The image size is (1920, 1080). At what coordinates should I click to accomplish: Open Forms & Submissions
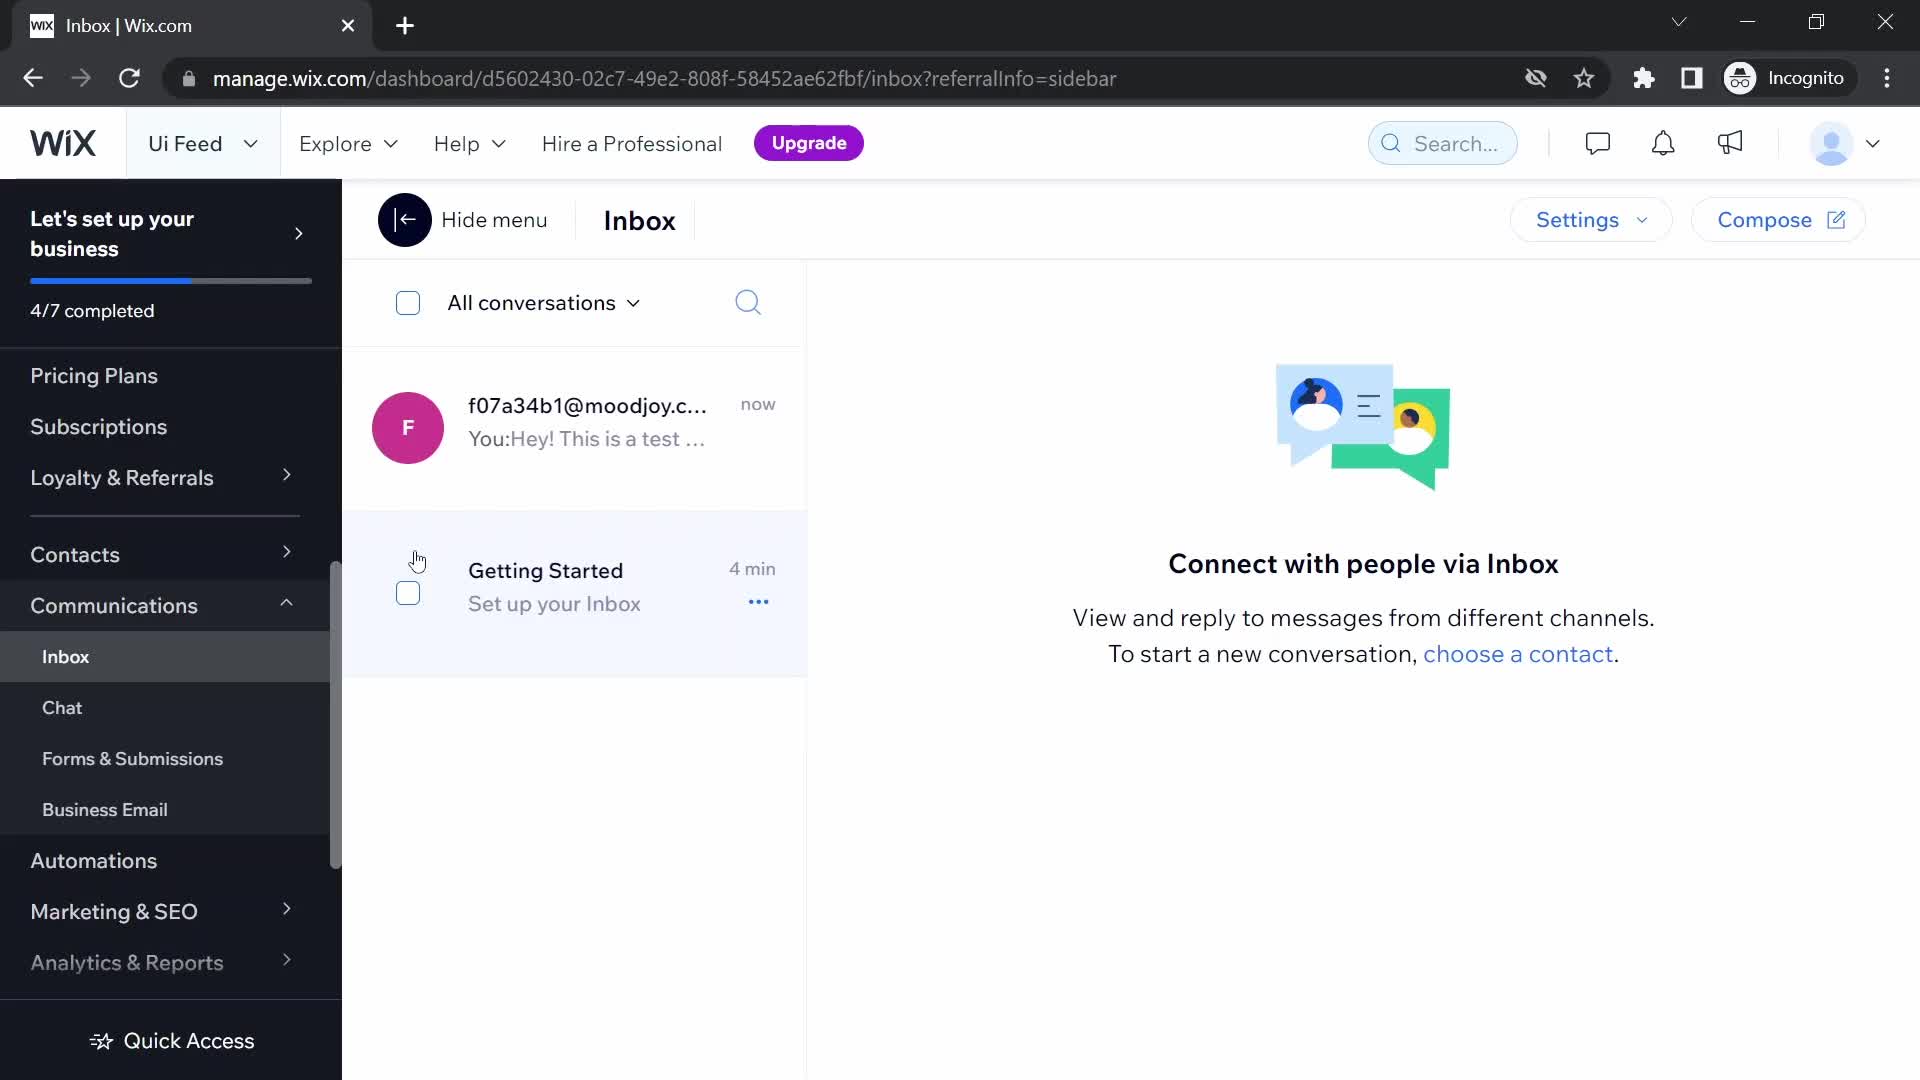pos(132,759)
